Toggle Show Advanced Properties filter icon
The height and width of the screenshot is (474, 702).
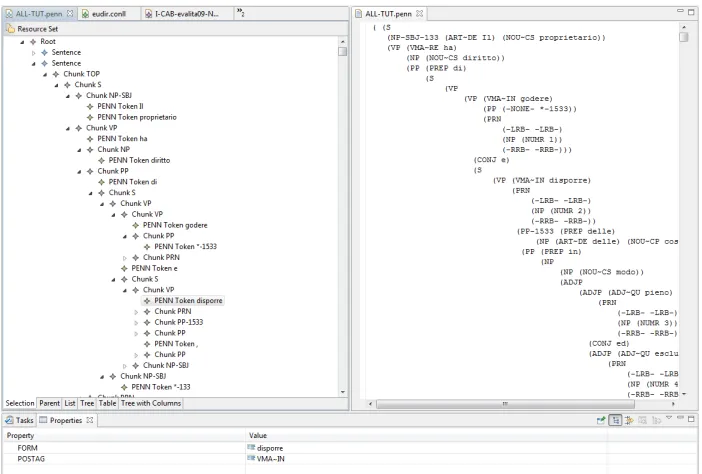629,420
